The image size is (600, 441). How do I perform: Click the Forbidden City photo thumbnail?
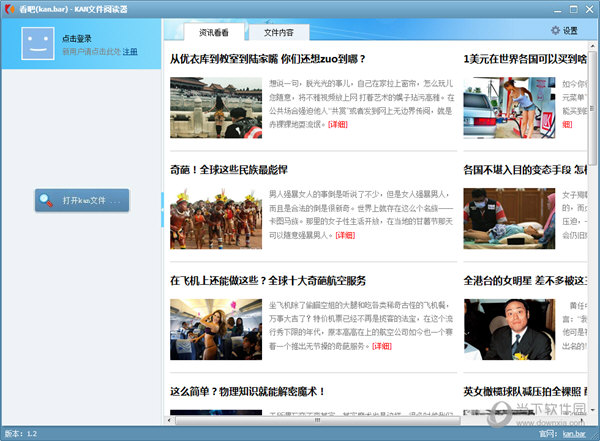tap(216, 108)
